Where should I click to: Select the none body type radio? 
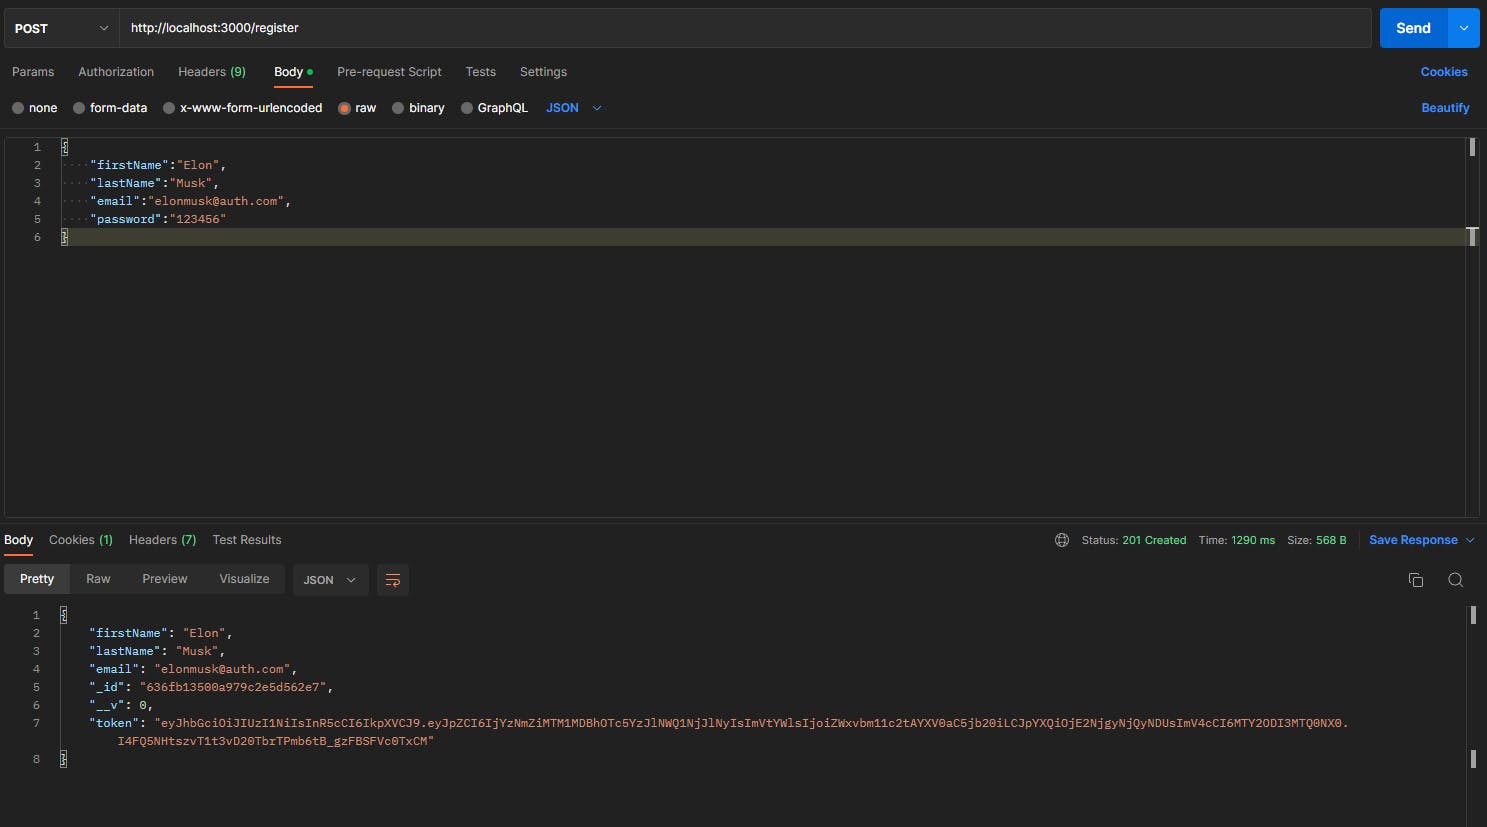[x=18, y=108]
